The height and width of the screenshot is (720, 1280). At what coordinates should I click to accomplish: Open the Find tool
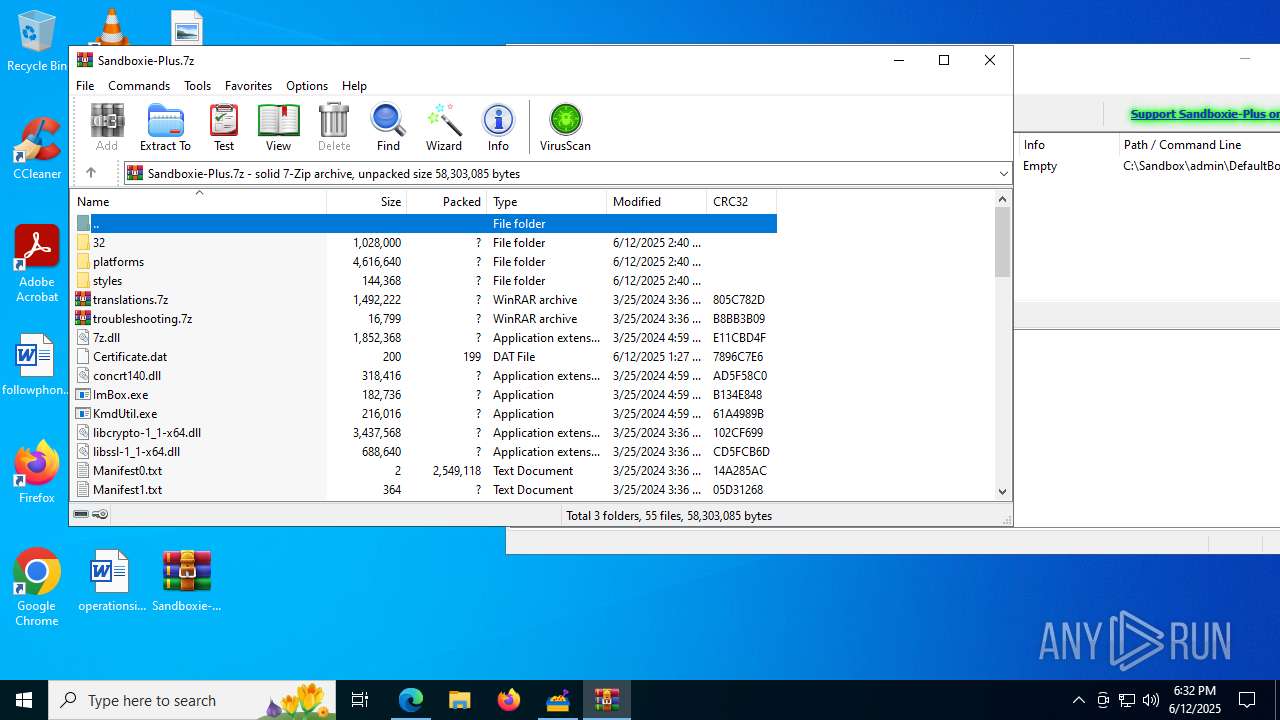point(388,127)
